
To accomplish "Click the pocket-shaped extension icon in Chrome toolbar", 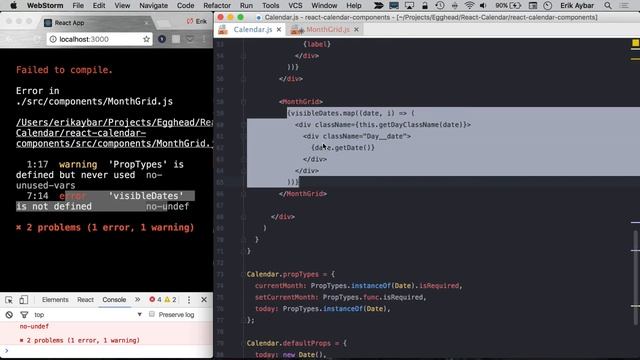I will click(190, 39).
